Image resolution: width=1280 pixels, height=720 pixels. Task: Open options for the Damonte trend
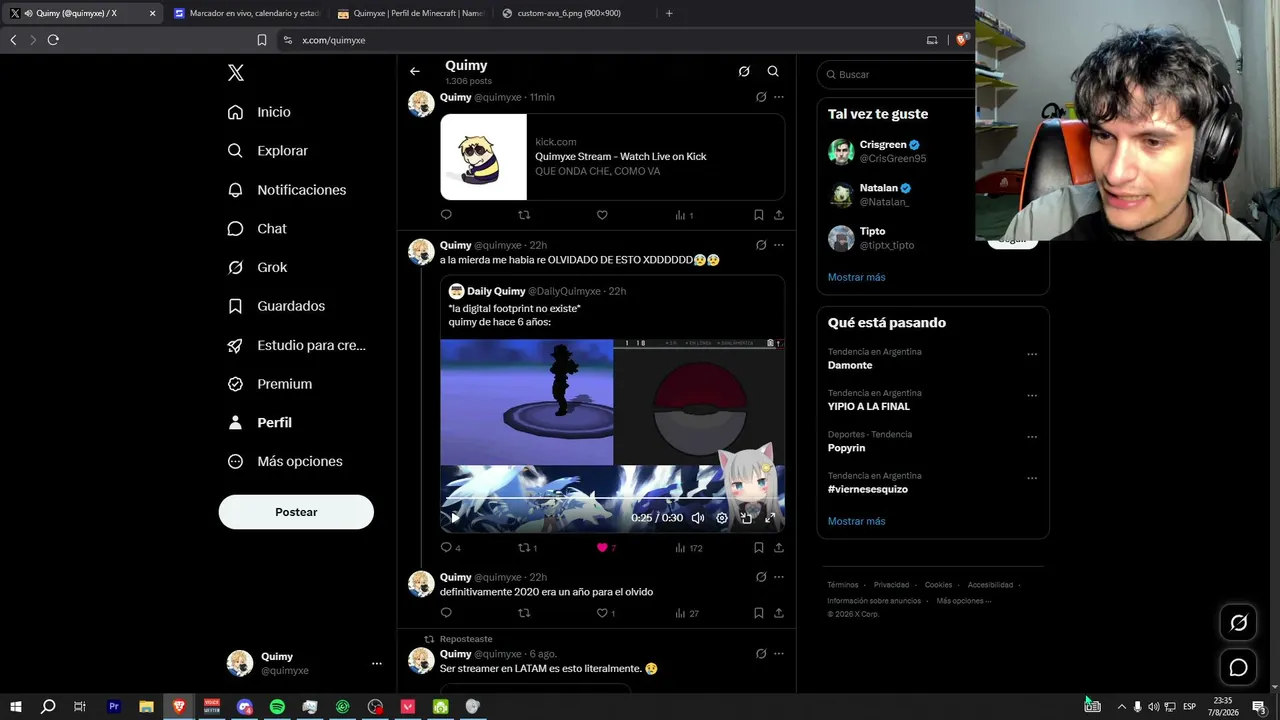pyautogui.click(x=1032, y=354)
